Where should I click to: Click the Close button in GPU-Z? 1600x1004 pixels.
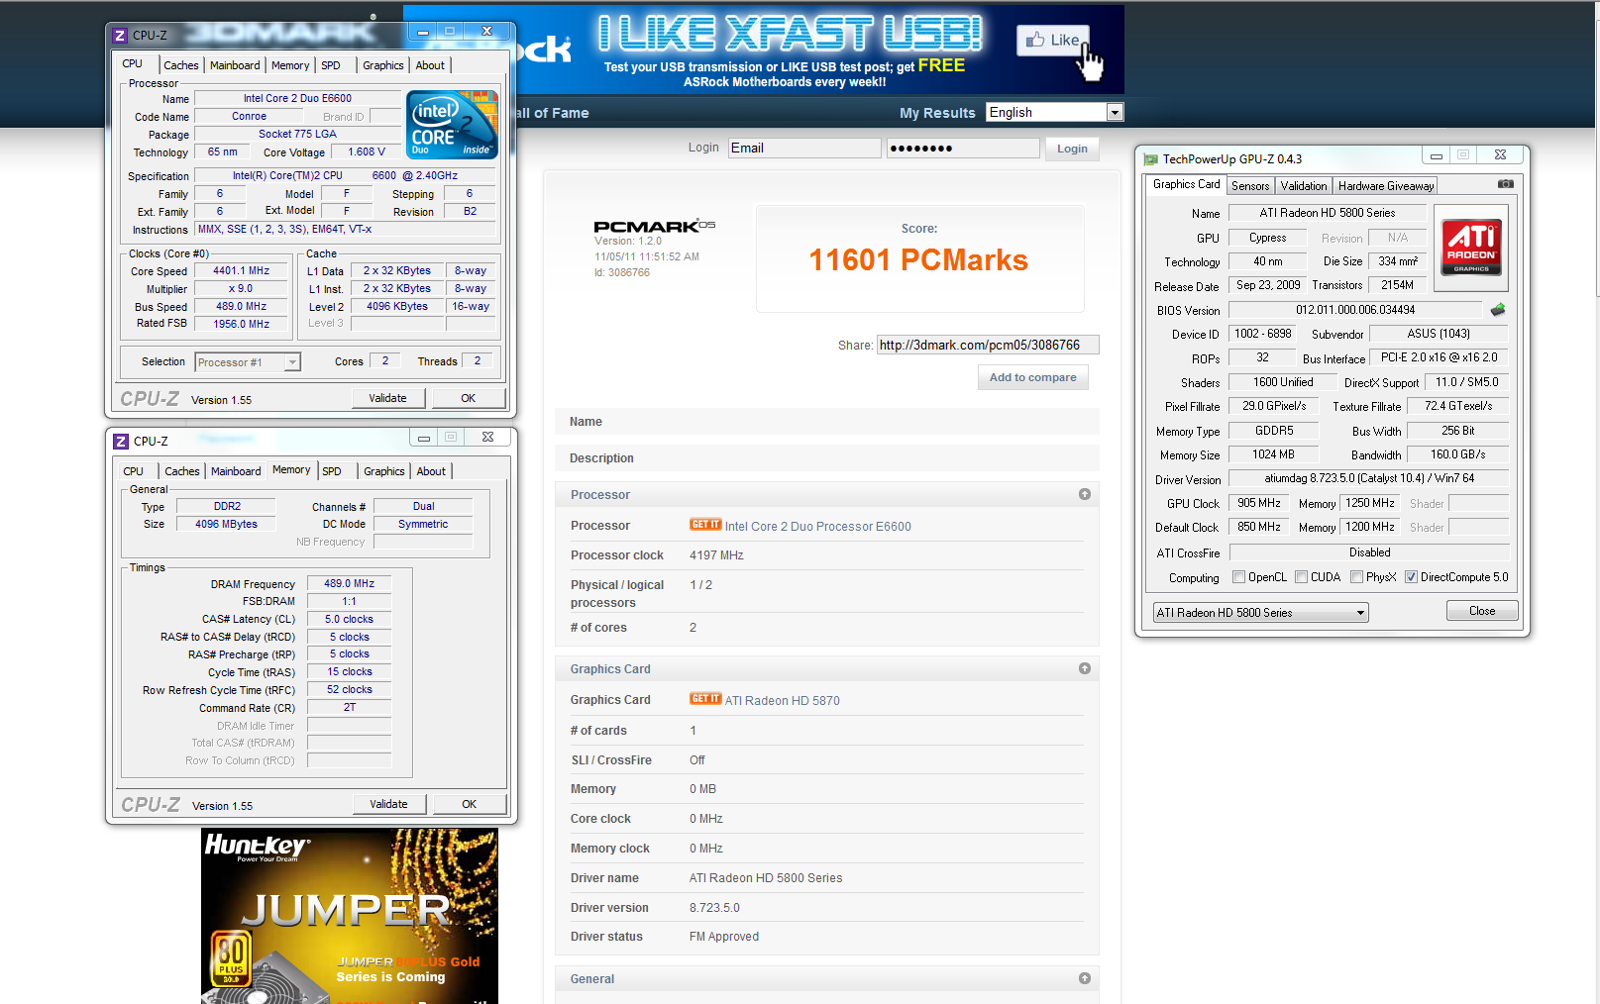(x=1482, y=611)
